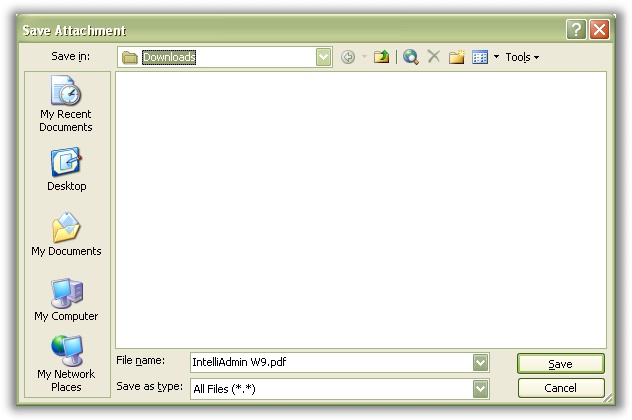Expand the Save in Downloads dropdown
Screen dimensions: 632x420
click(323, 57)
